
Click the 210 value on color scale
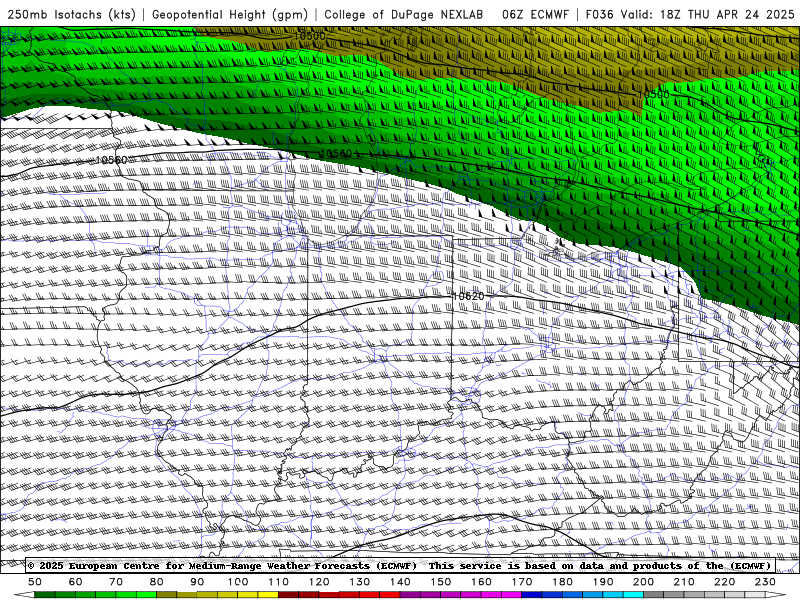(x=684, y=582)
